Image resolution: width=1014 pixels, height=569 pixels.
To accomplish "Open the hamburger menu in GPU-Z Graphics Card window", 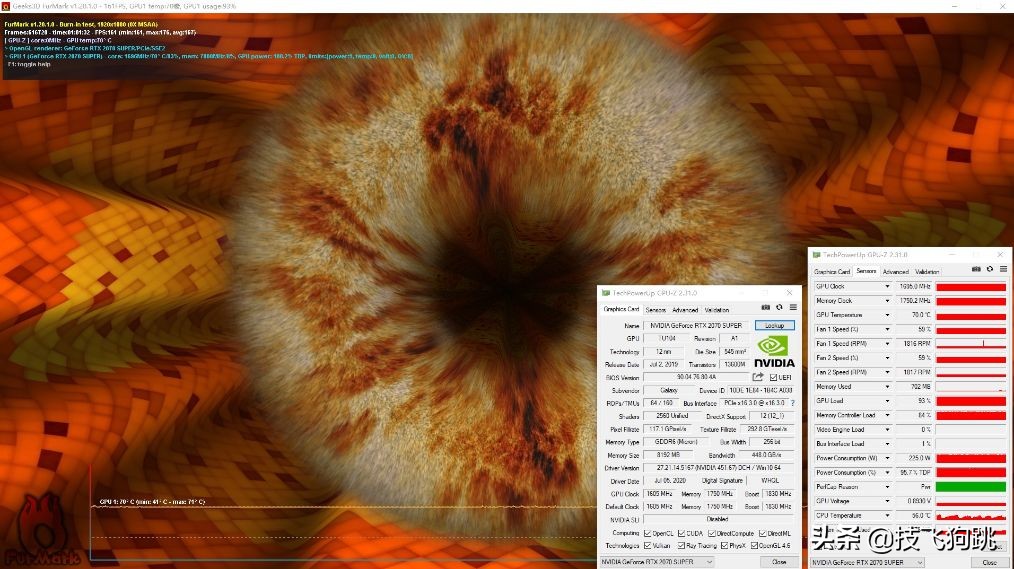I will (x=793, y=308).
